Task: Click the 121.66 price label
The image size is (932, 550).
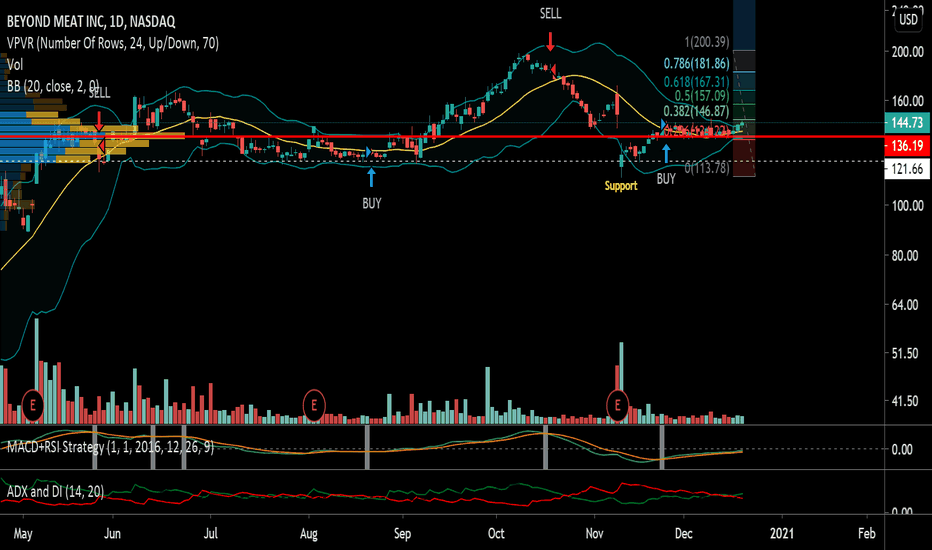Action: tap(907, 169)
